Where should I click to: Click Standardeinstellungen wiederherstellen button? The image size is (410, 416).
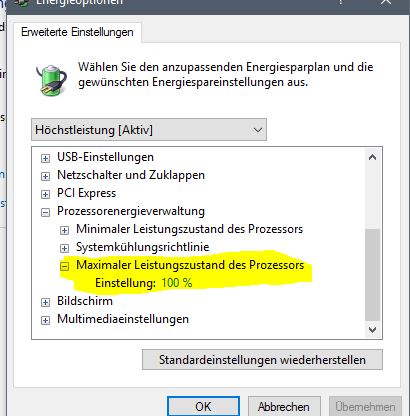[262, 360]
